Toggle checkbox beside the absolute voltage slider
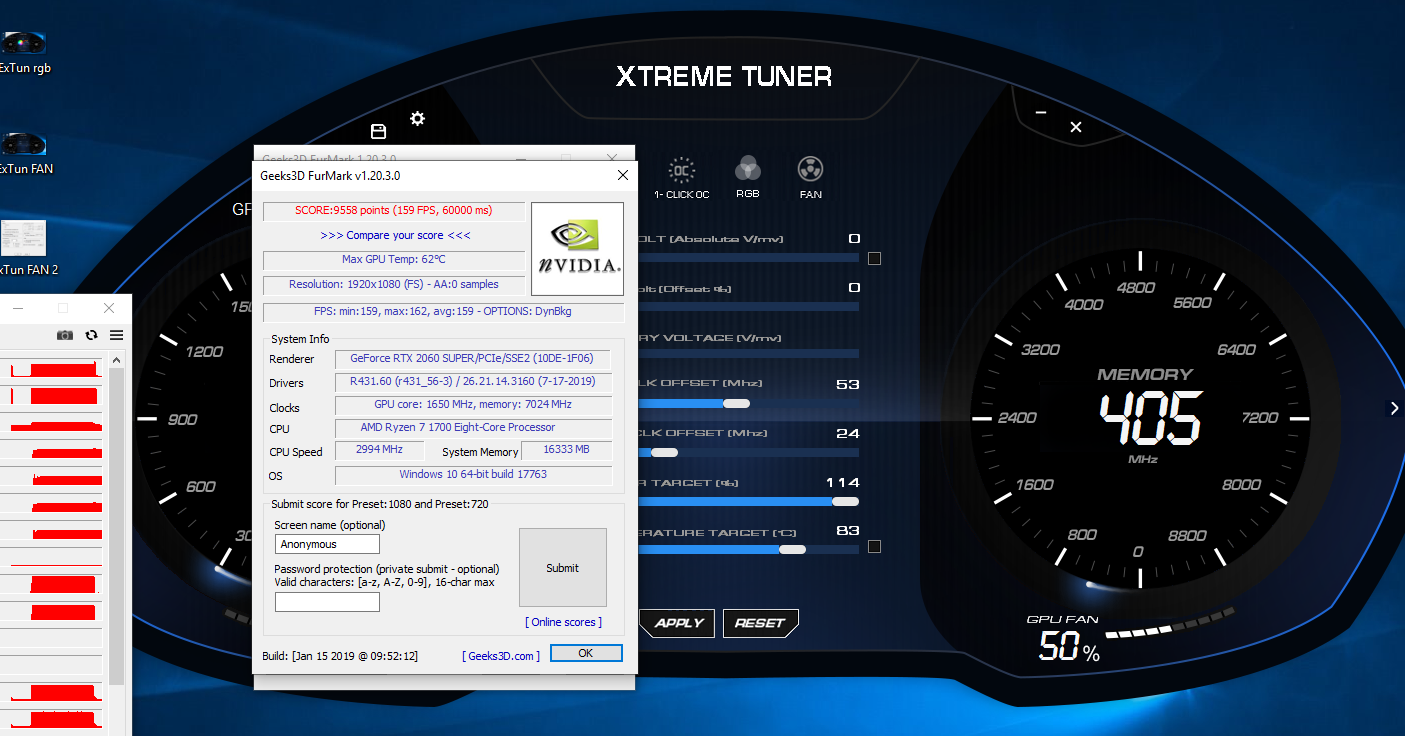The image size is (1405, 736). (875, 259)
